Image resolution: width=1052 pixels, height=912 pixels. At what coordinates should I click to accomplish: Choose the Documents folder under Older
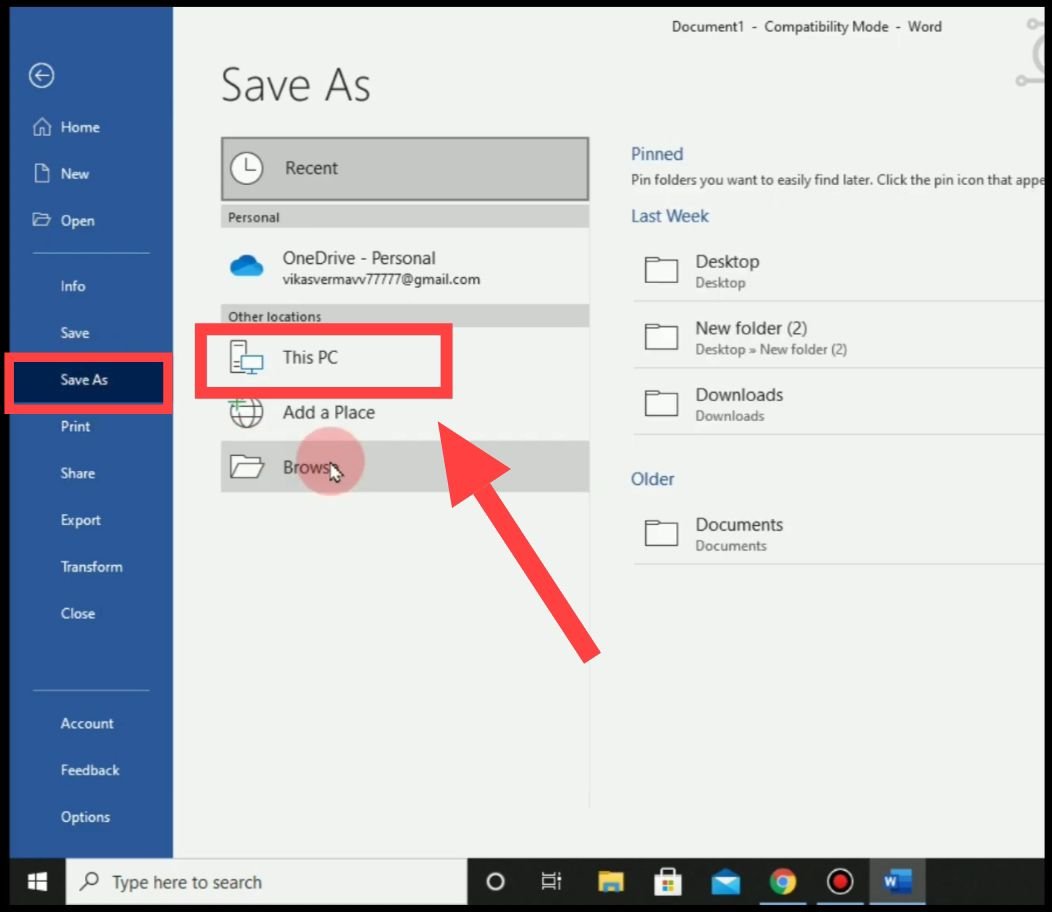pyautogui.click(x=839, y=534)
